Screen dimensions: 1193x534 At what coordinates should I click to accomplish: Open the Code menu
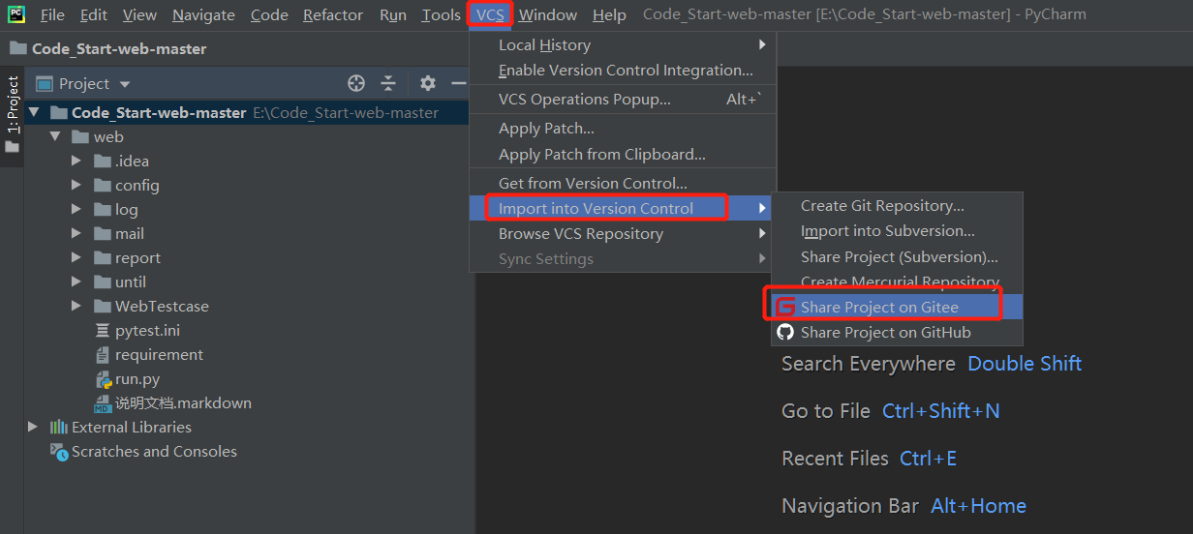(x=269, y=14)
